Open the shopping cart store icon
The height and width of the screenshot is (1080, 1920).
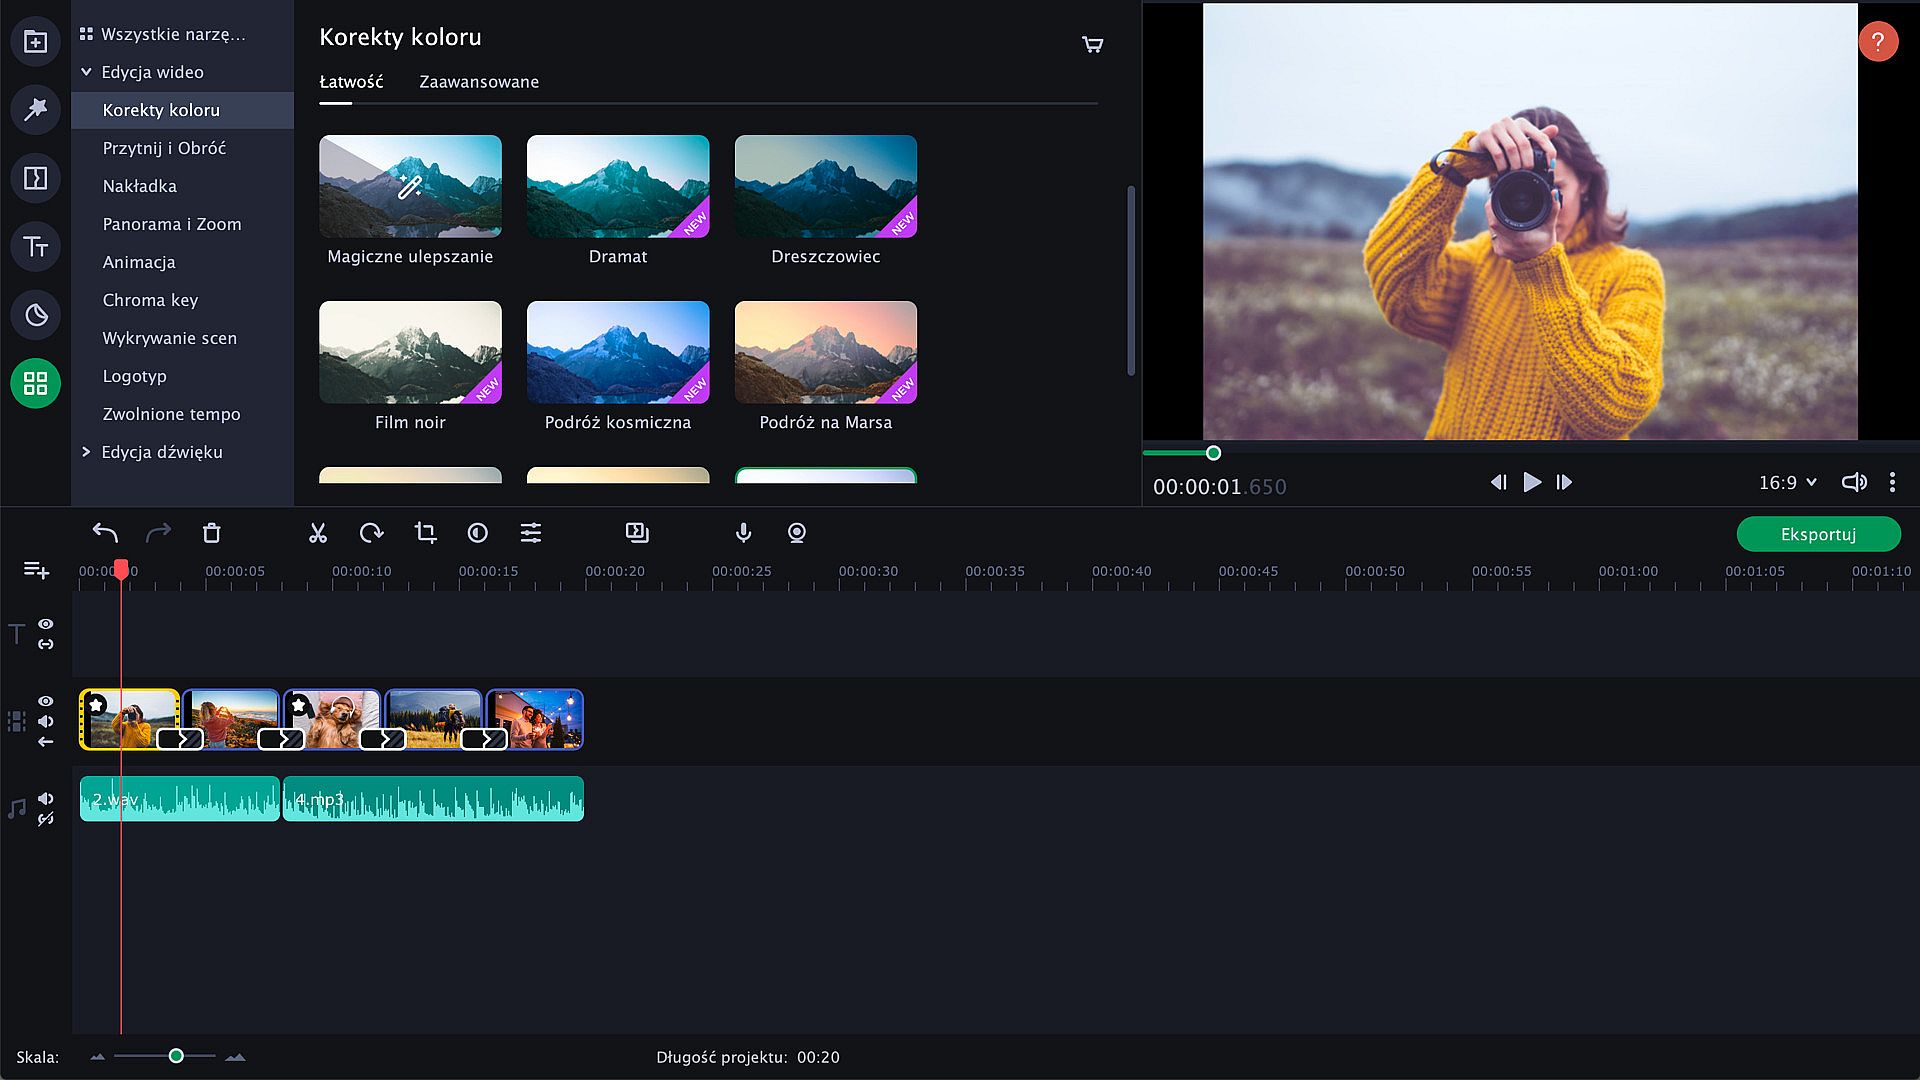(x=1092, y=45)
